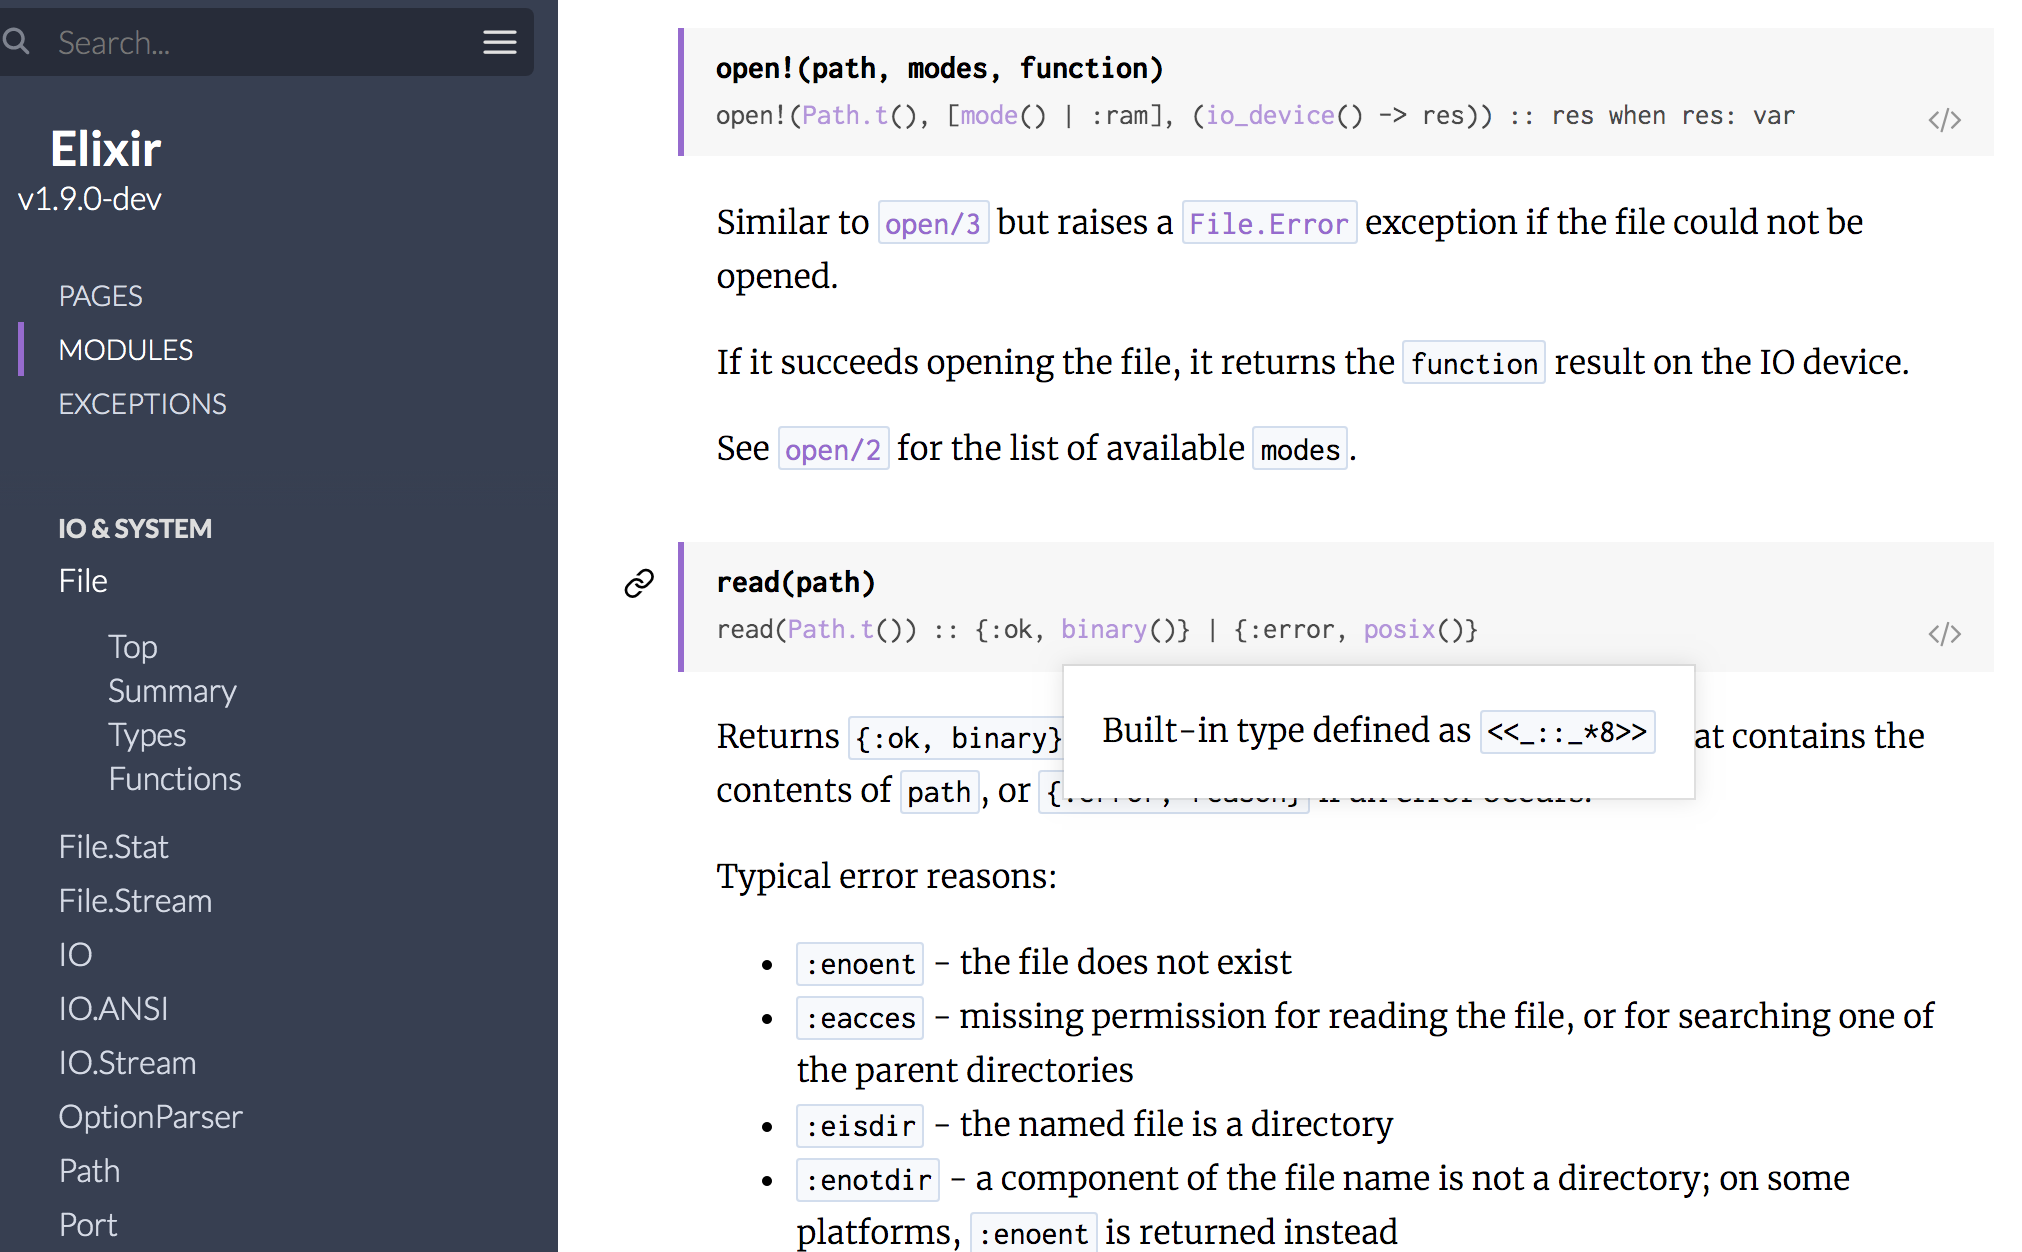Jump to Functions section of File
This screenshot has width=2022, height=1252.
[174, 779]
